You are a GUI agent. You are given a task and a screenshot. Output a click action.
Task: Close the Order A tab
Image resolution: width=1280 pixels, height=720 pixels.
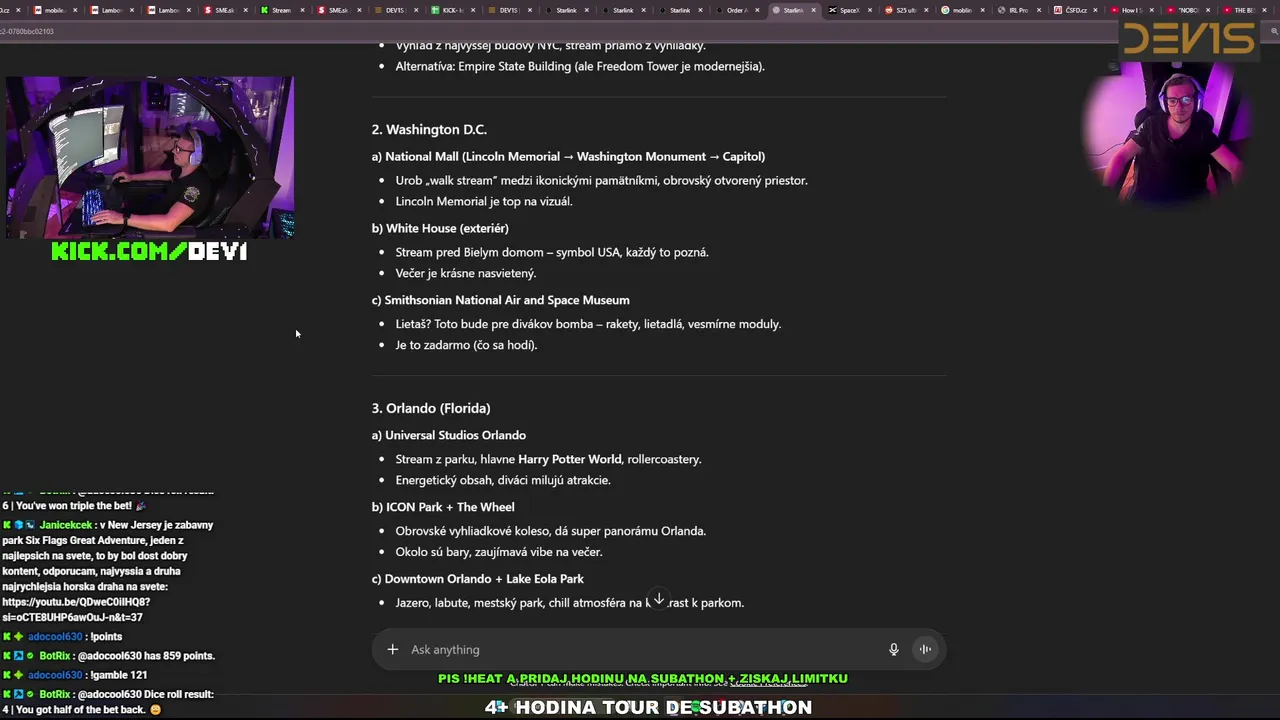757,10
